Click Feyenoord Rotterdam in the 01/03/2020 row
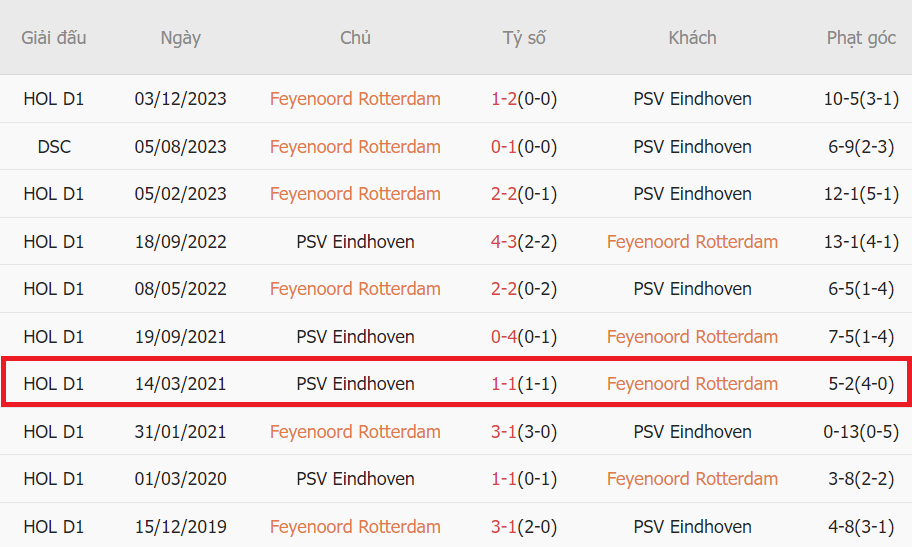This screenshot has height=547, width=912. point(692,479)
